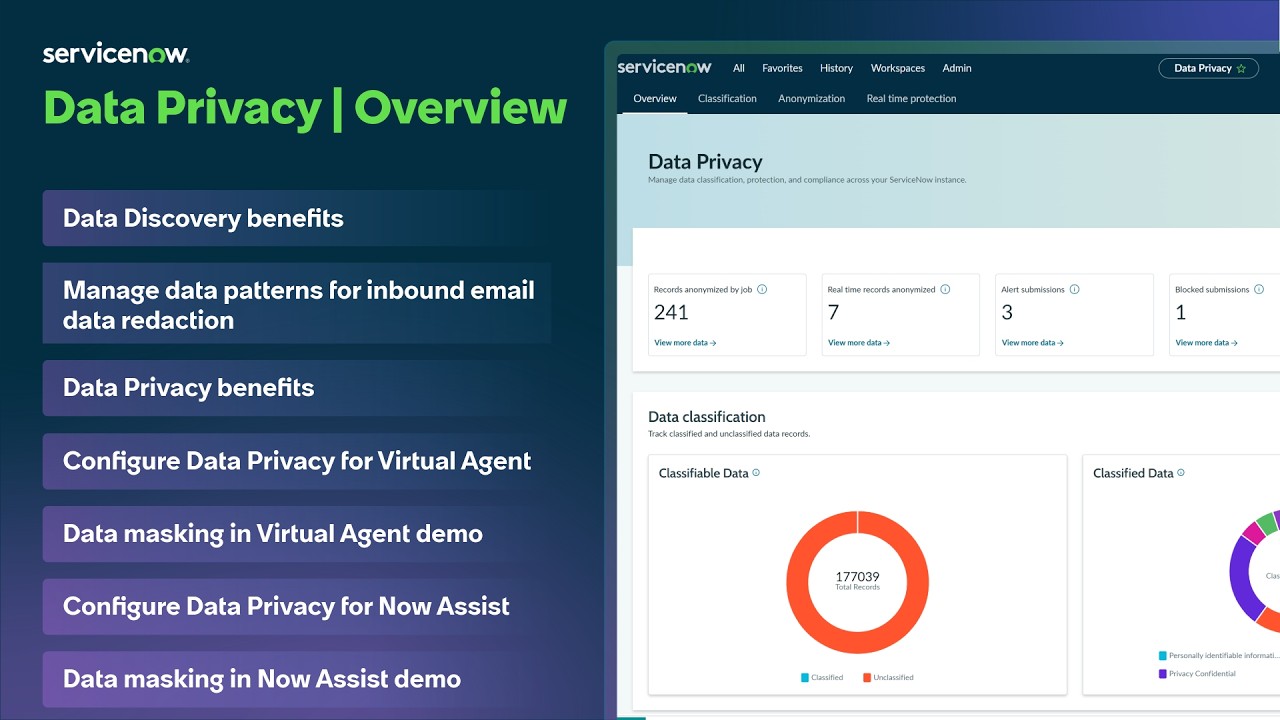Open the Admin menu

click(x=957, y=68)
